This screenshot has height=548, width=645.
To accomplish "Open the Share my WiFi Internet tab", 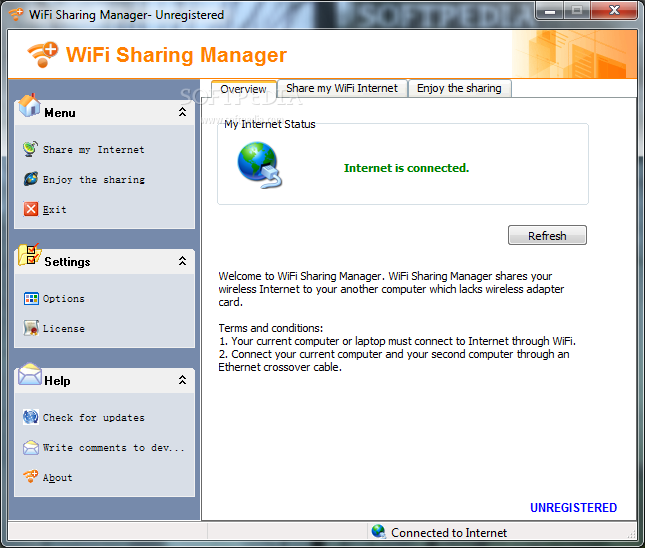I will (342, 88).
